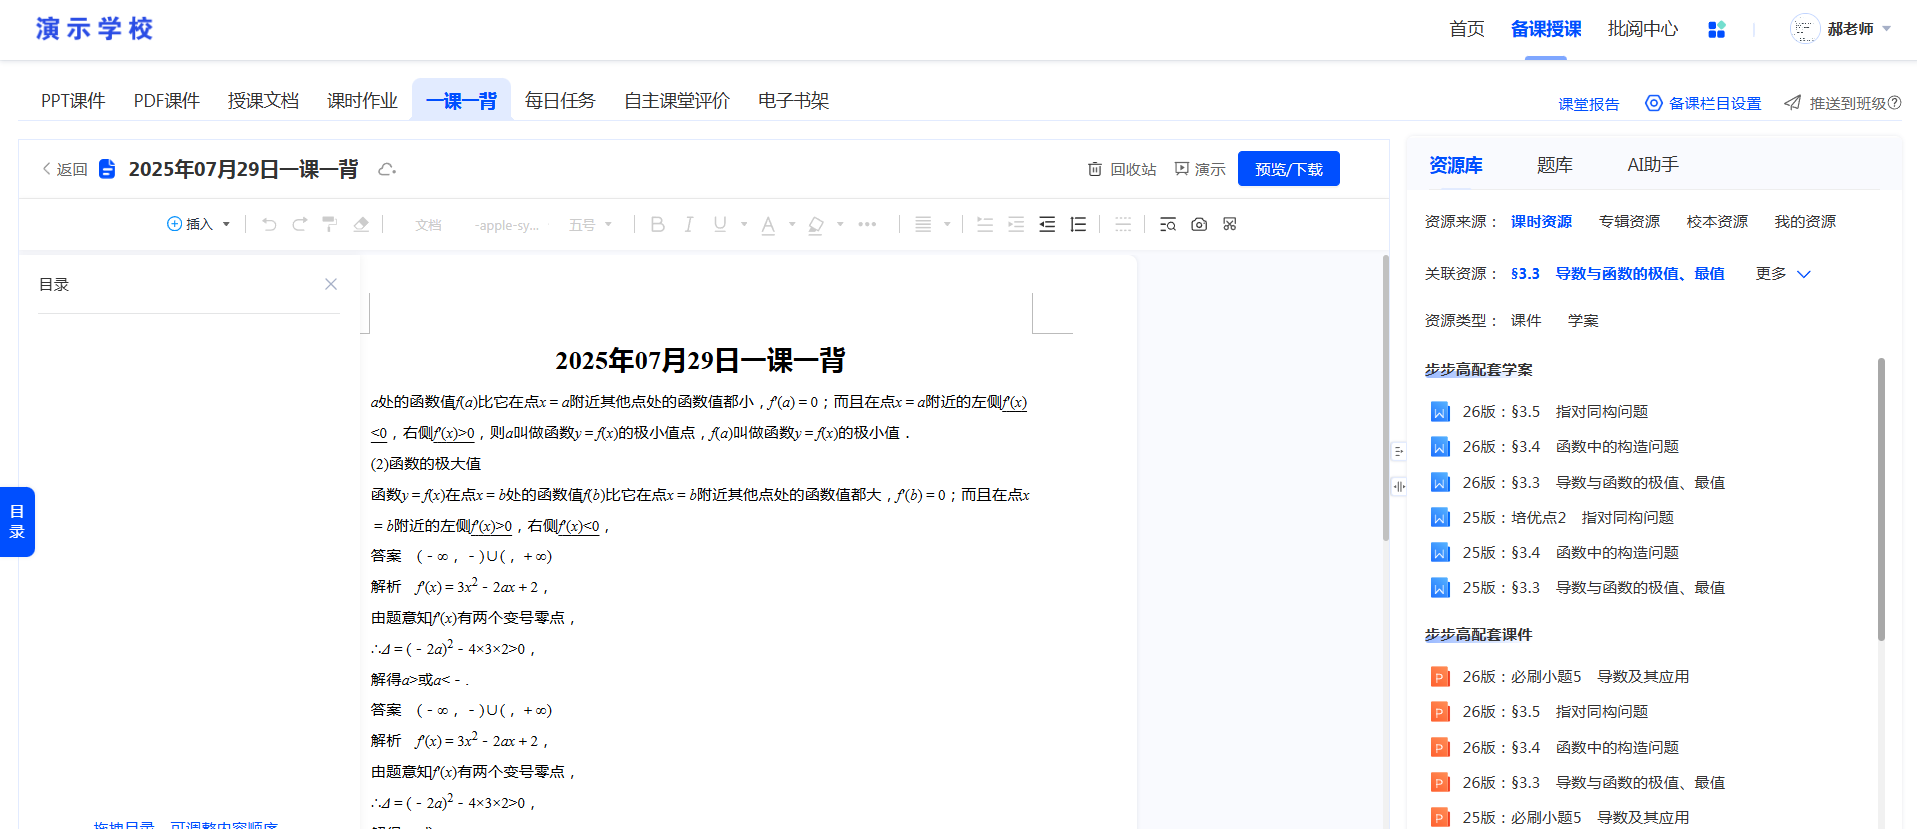Insert a dashed divider line icon
1917x829 pixels.
(1123, 224)
